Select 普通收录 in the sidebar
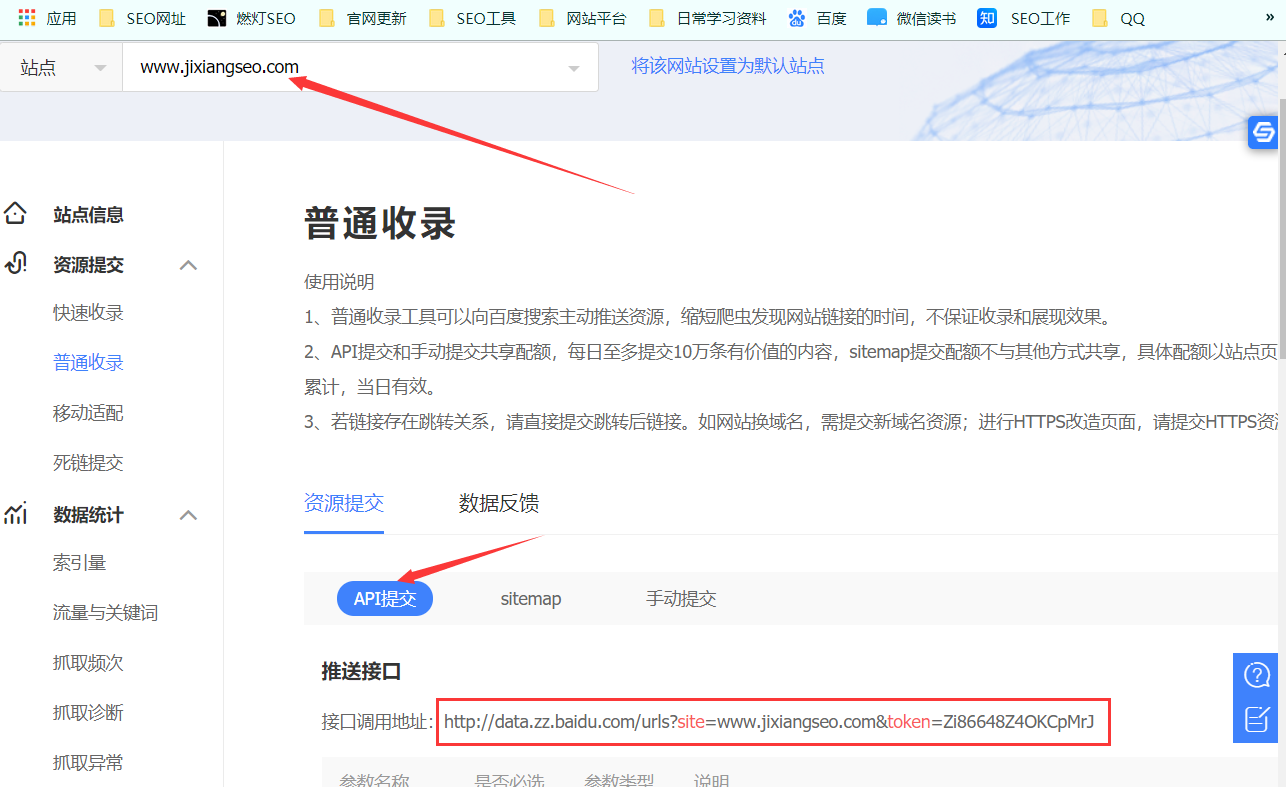Viewport: 1286px width, 787px height. coord(88,363)
